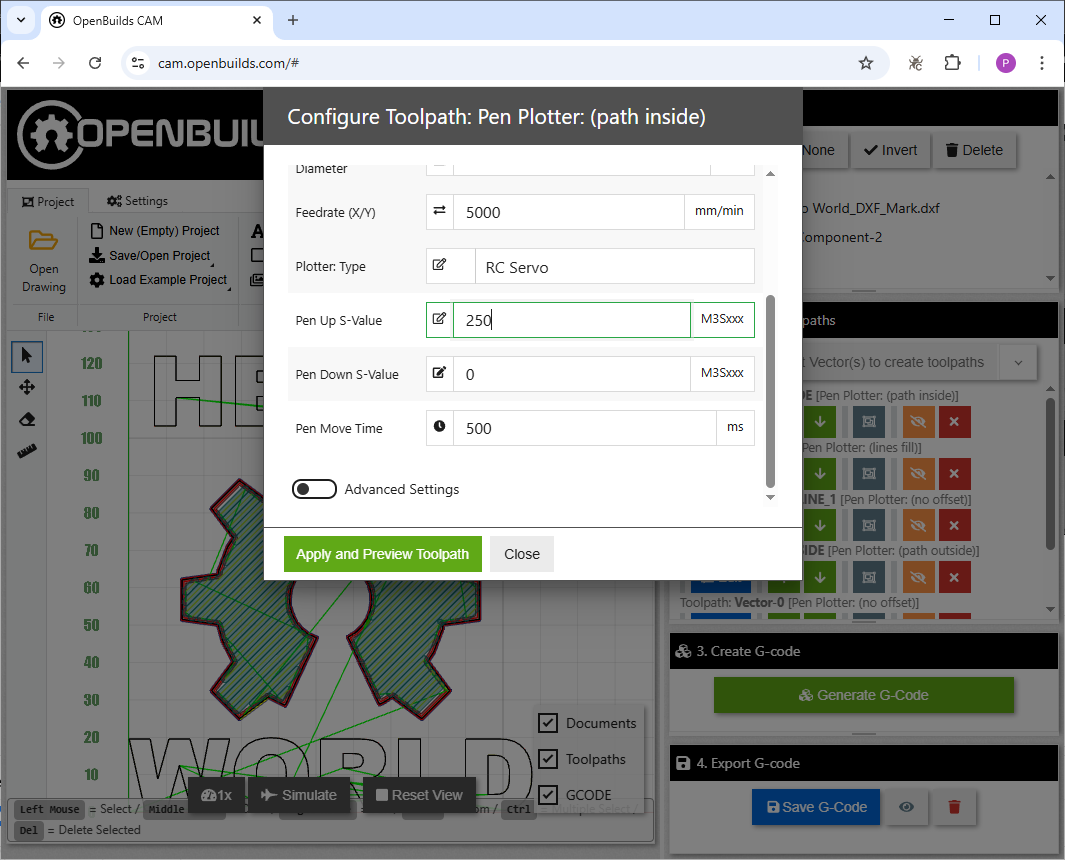Uncheck the Documents checkbox
Image resolution: width=1065 pixels, height=860 pixels.
(547, 723)
